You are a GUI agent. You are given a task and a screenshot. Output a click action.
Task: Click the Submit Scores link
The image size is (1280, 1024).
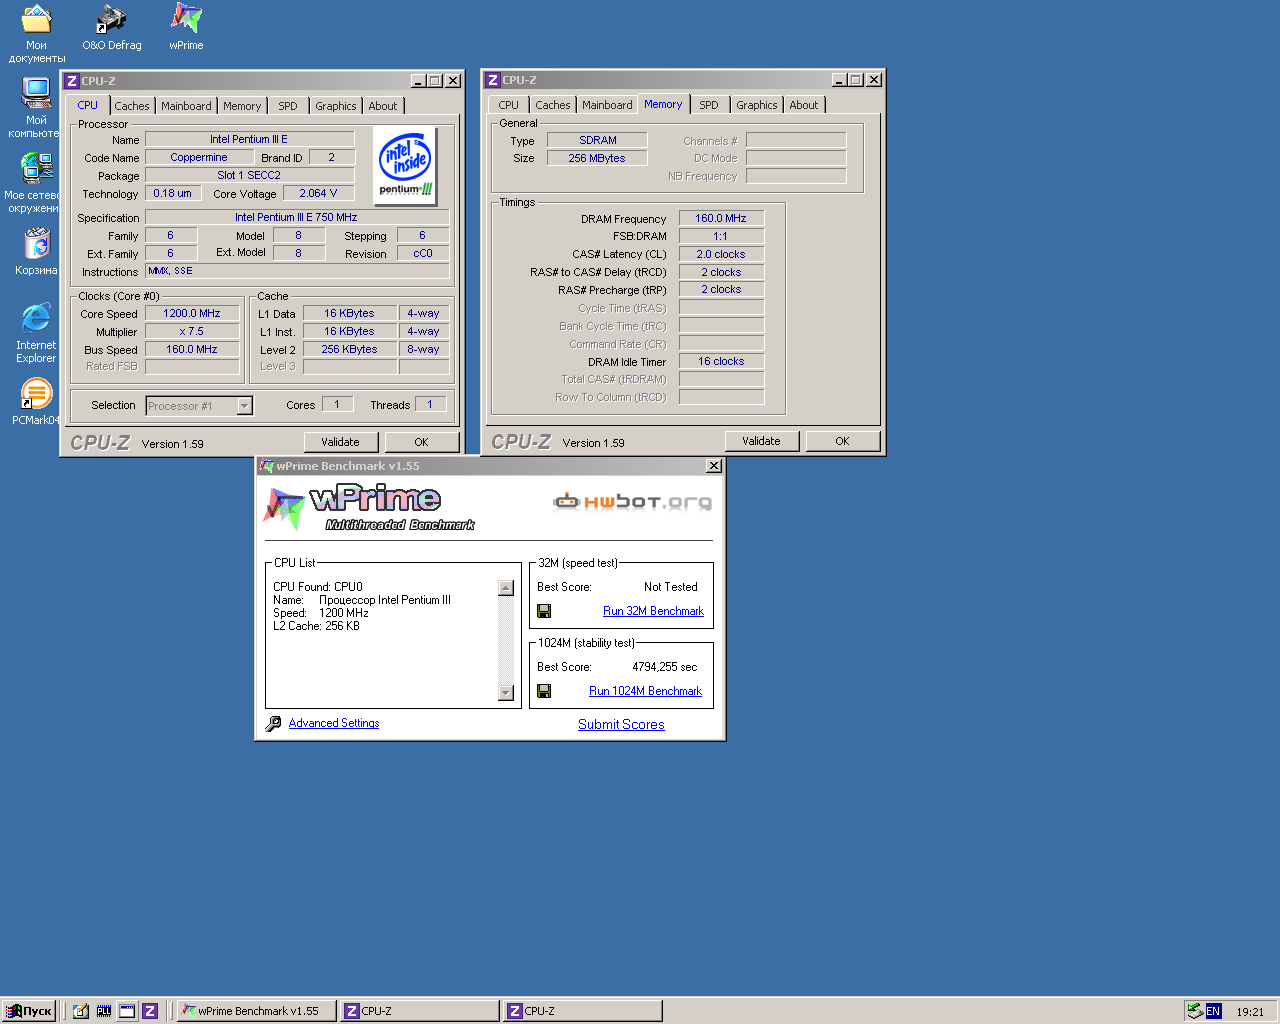(621, 725)
